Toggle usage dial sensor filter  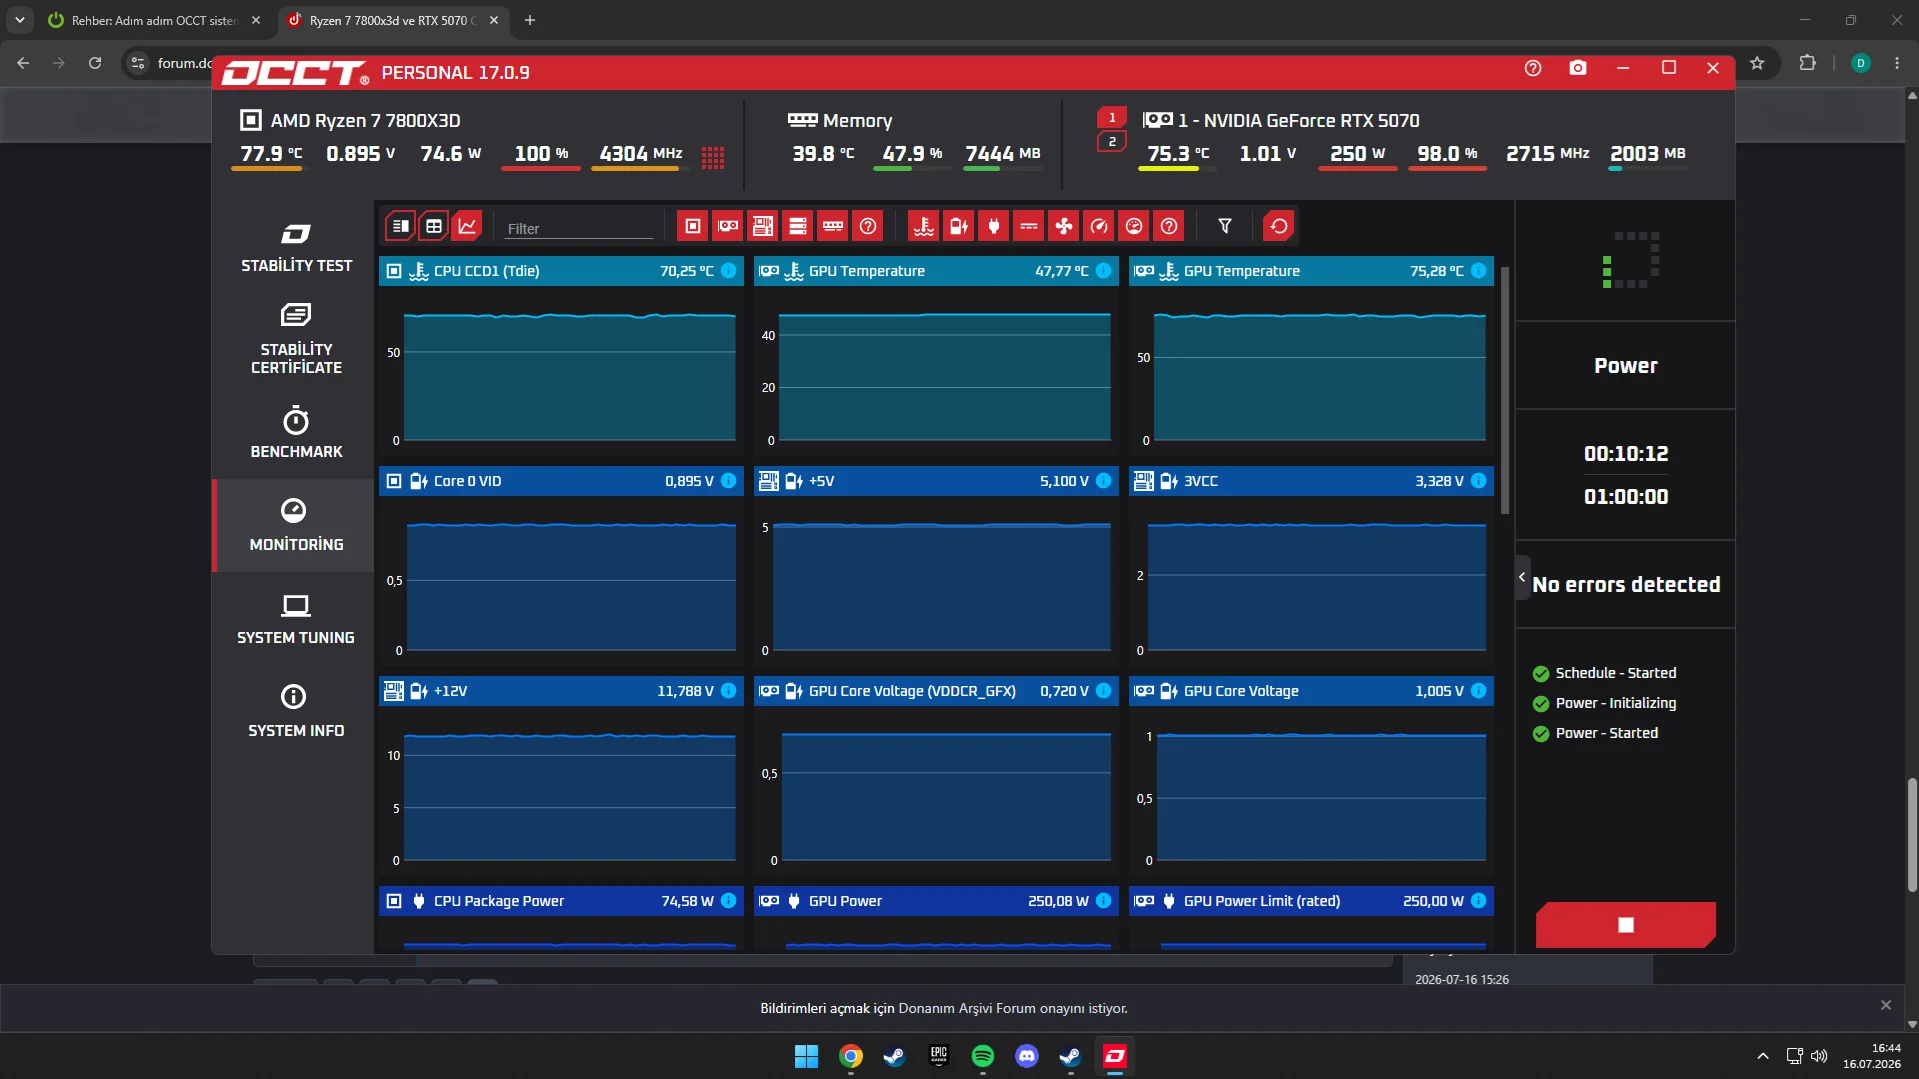[x=1134, y=226]
